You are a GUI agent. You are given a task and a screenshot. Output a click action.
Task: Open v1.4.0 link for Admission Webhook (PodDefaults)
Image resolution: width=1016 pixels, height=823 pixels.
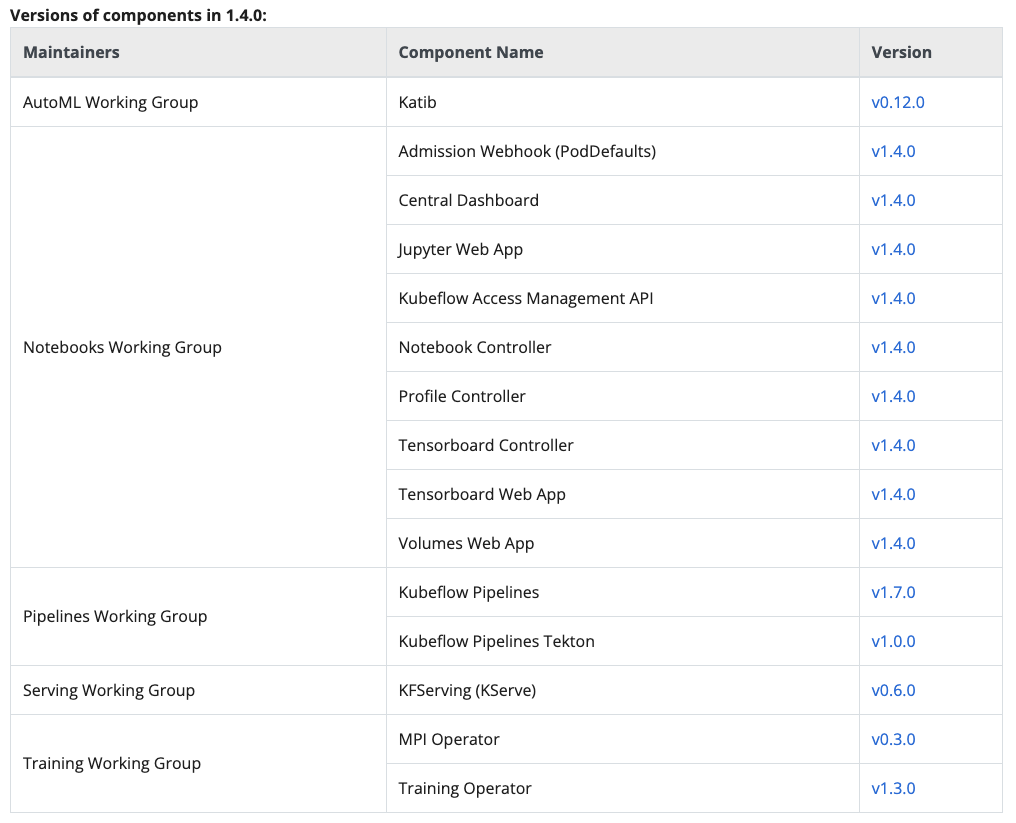click(x=893, y=152)
